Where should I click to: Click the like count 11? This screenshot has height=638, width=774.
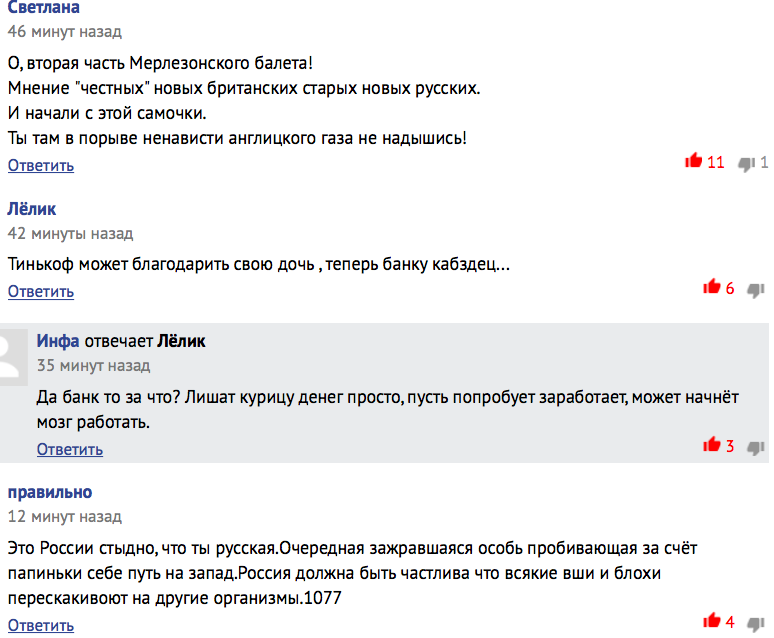[x=716, y=162]
